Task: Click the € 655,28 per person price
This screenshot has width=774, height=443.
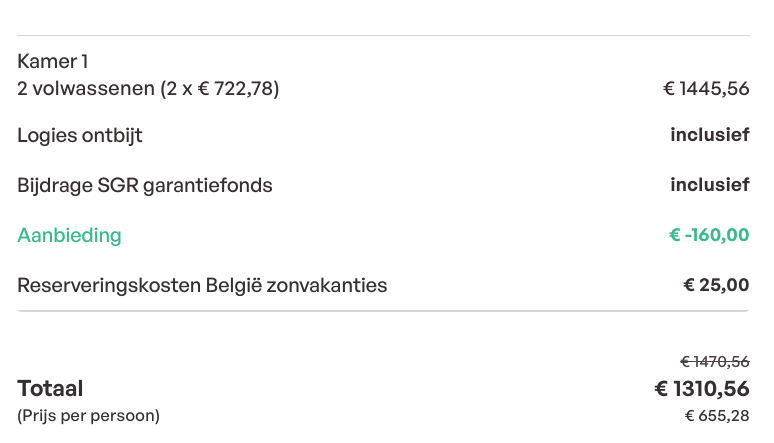Action: point(717,416)
